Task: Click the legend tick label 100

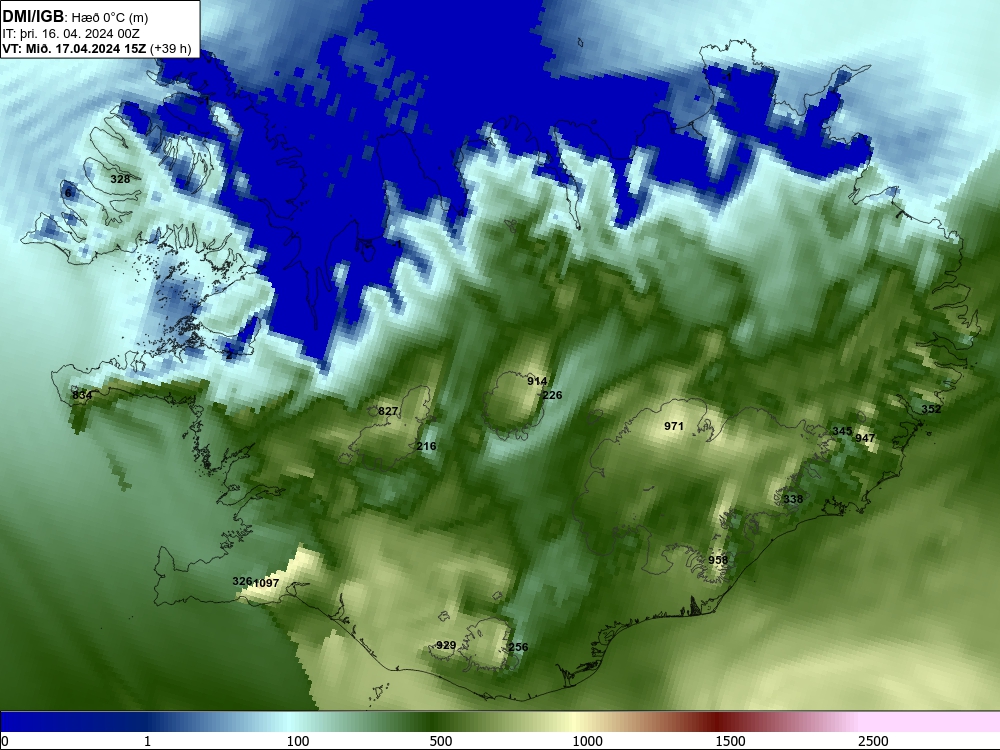Action: (x=298, y=741)
